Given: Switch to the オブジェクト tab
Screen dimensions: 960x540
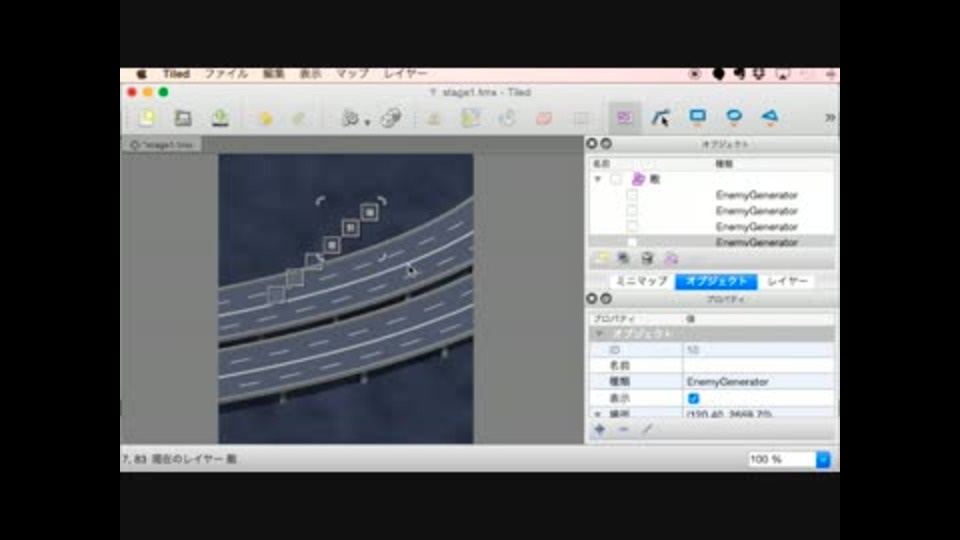Looking at the screenshot, I should point(716,281).
